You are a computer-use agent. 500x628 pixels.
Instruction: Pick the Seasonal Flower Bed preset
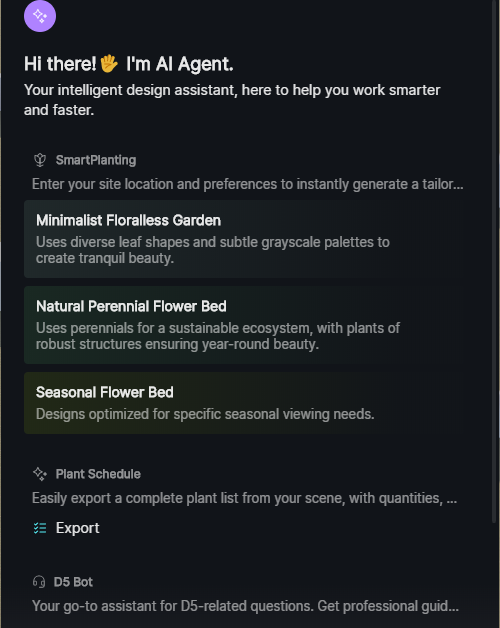[244, 403]
